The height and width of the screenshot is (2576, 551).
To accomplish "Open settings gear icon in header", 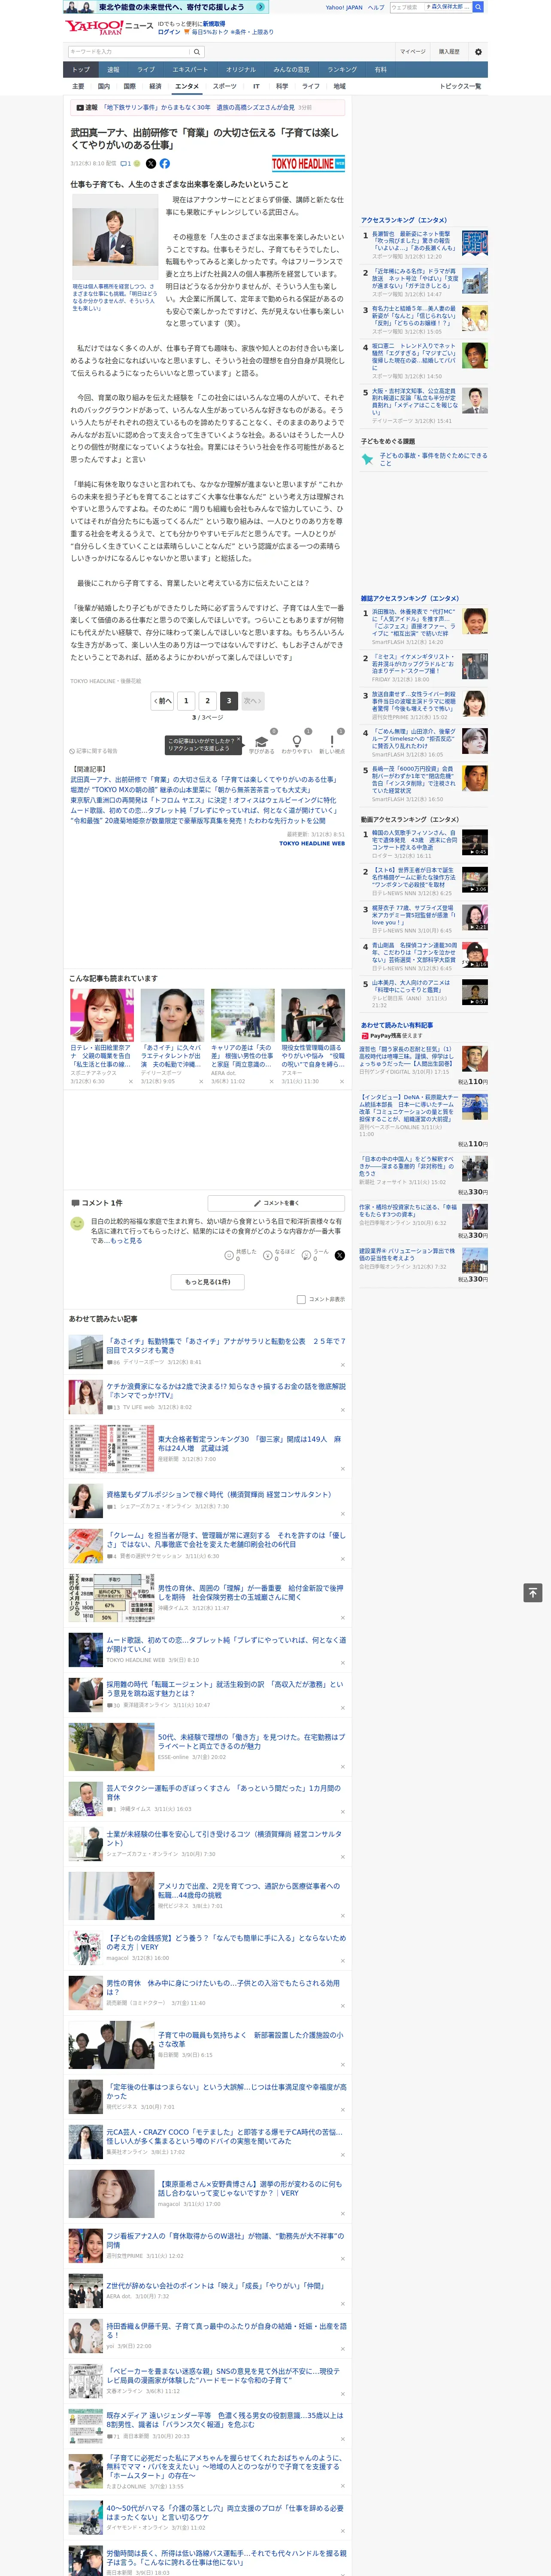I will click(x=478, y=52).
